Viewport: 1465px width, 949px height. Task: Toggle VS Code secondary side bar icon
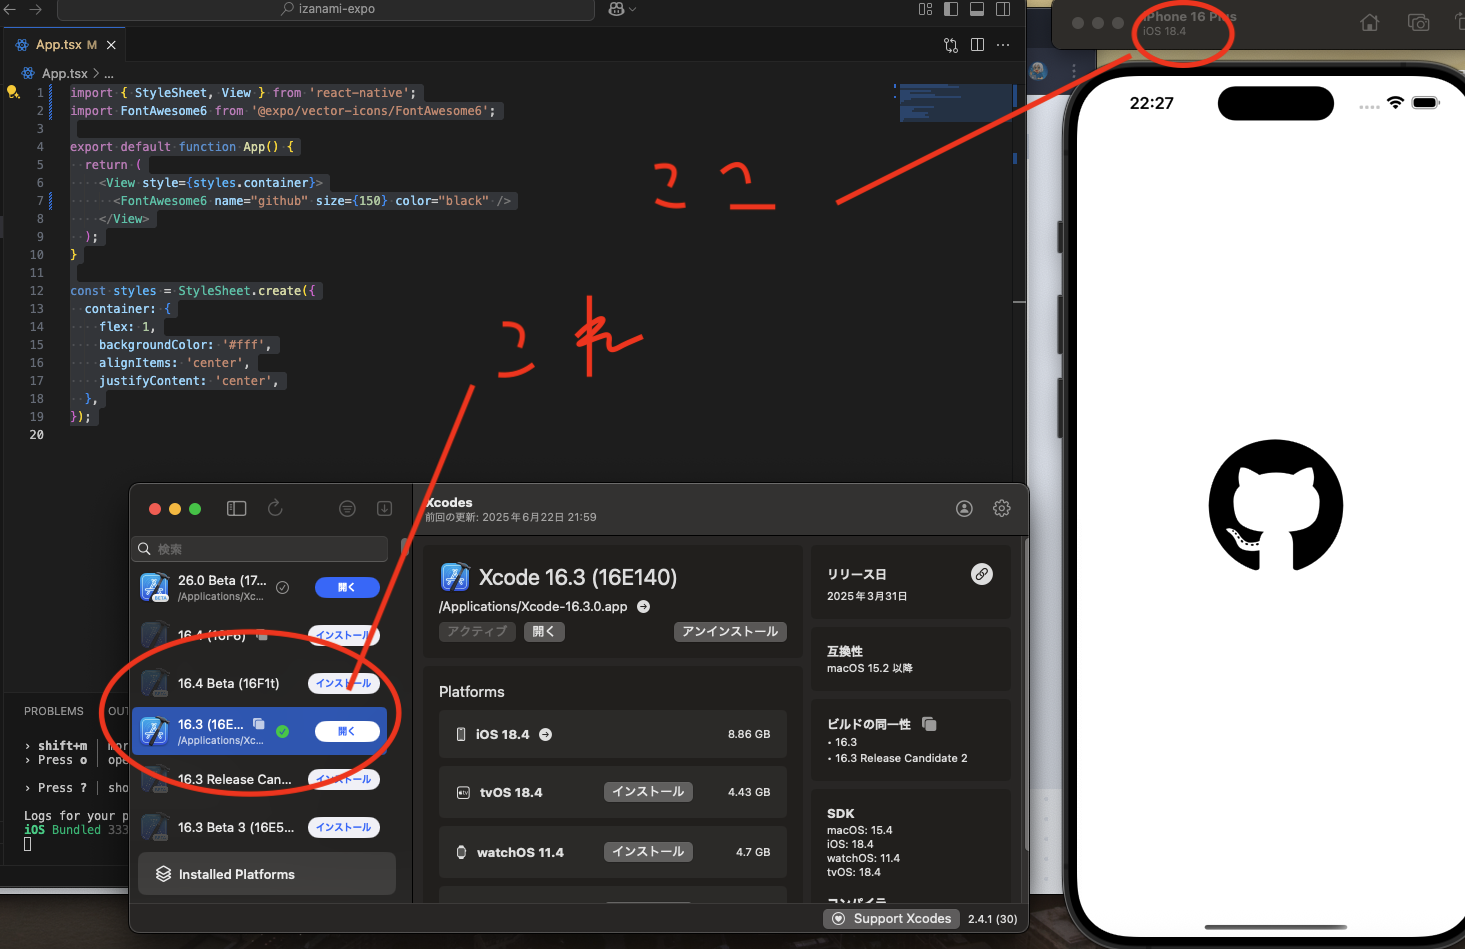click(x=1003, y=9)
